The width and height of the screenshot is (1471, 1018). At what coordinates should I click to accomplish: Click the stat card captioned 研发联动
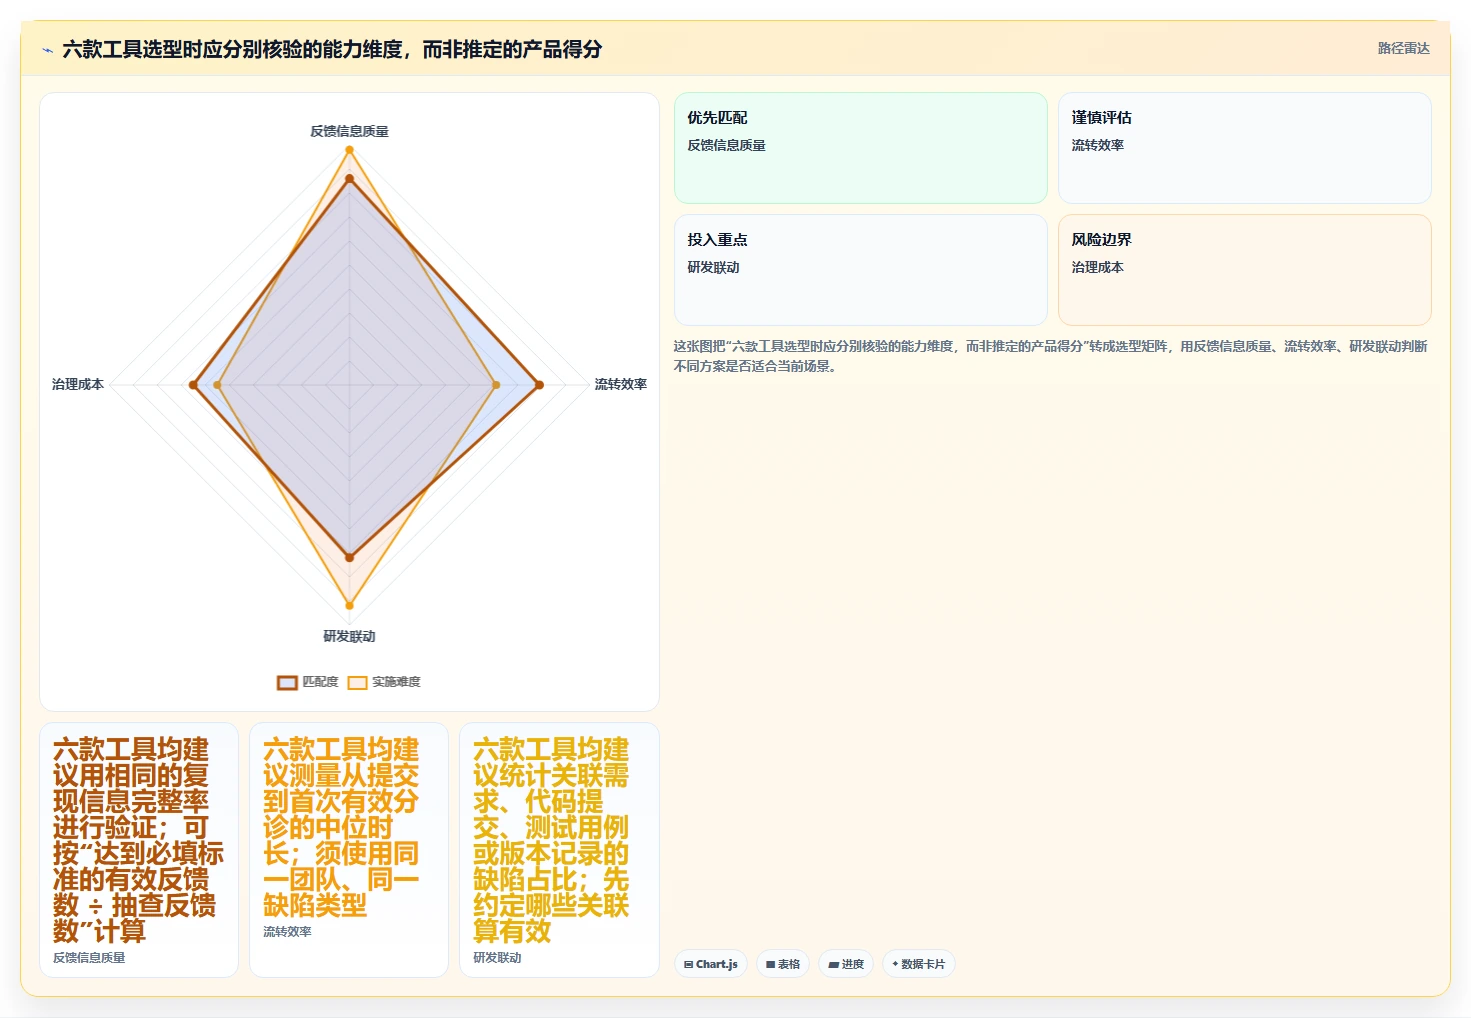click(x=559, y=850)
